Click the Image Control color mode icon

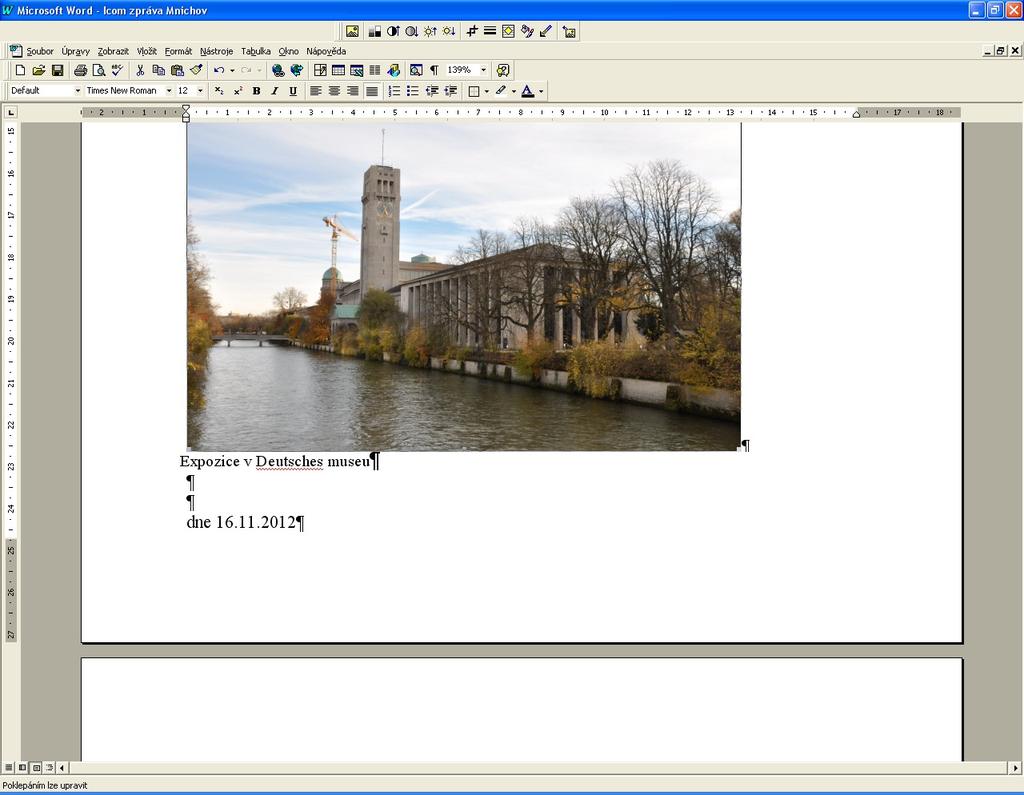point(374,31)
